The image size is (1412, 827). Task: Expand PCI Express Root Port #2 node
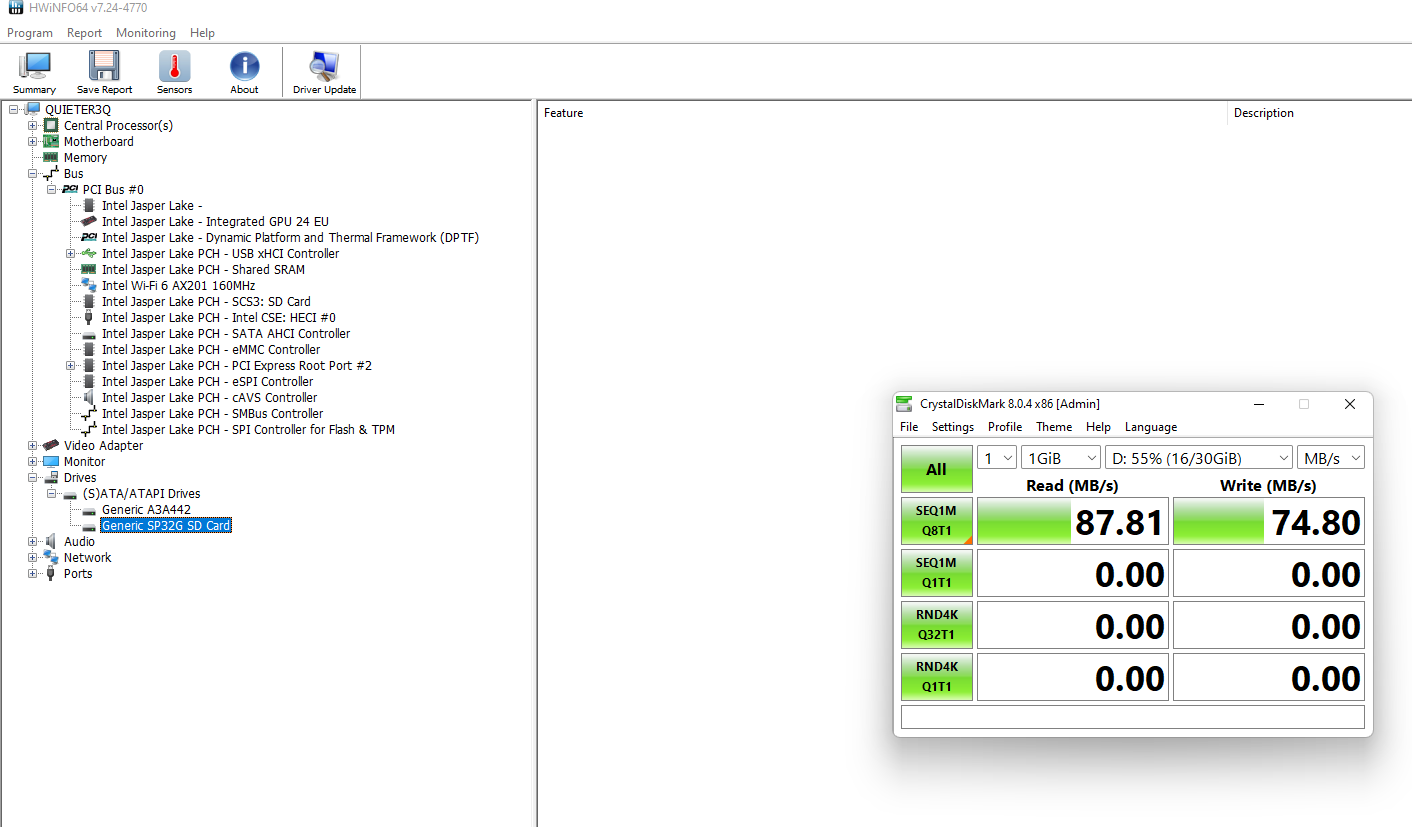71,365
